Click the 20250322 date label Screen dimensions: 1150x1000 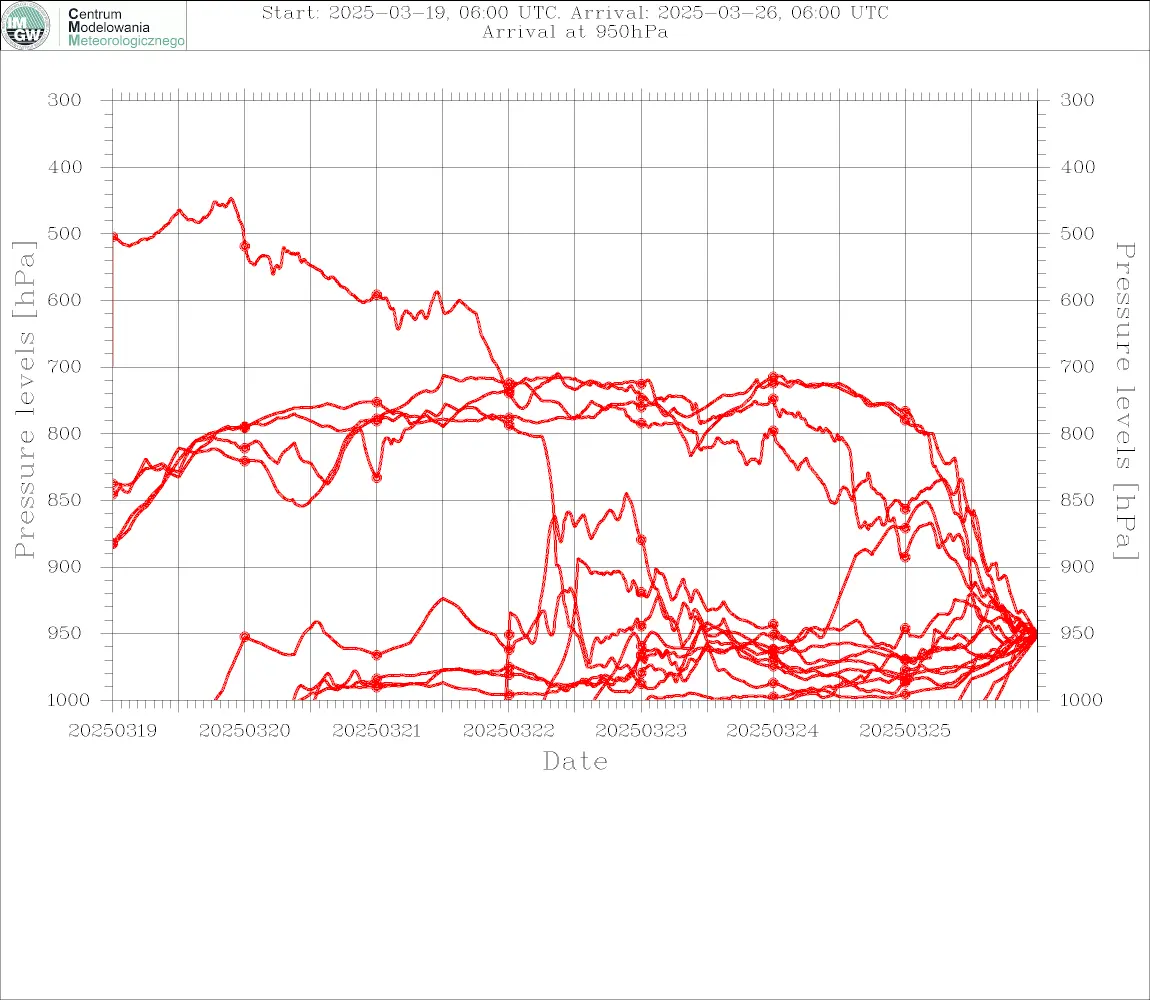(509, 731)
